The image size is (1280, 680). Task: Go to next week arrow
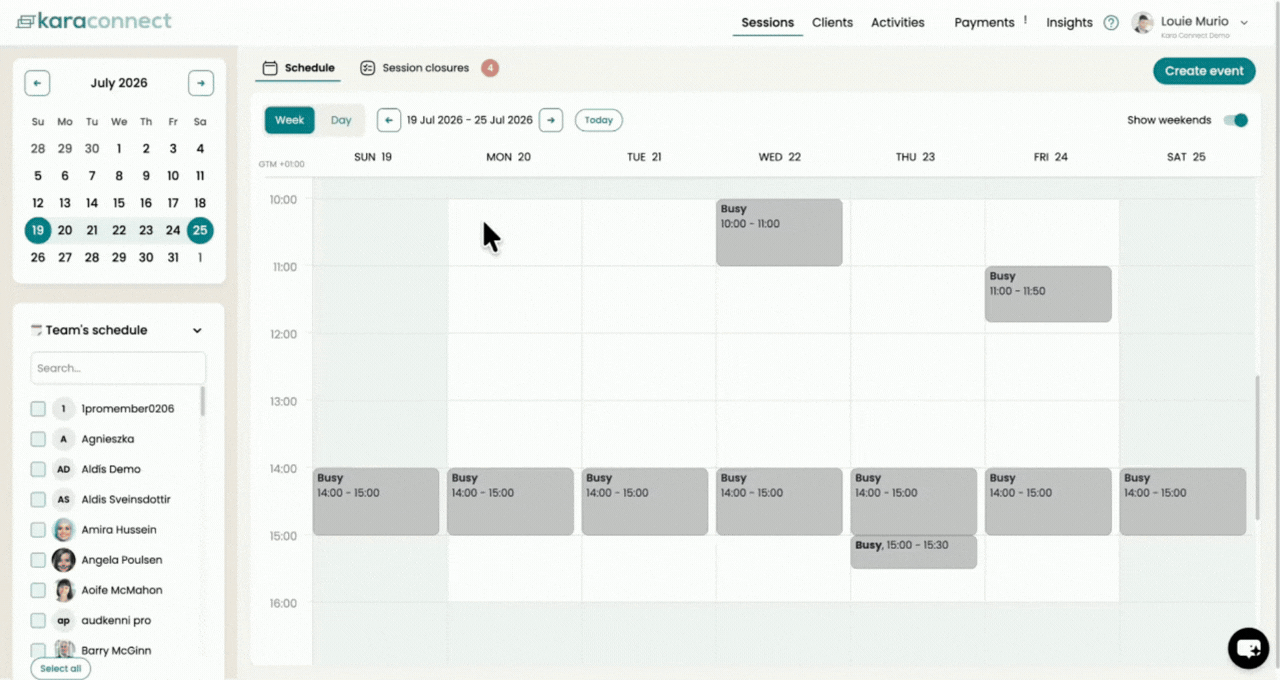551,120
